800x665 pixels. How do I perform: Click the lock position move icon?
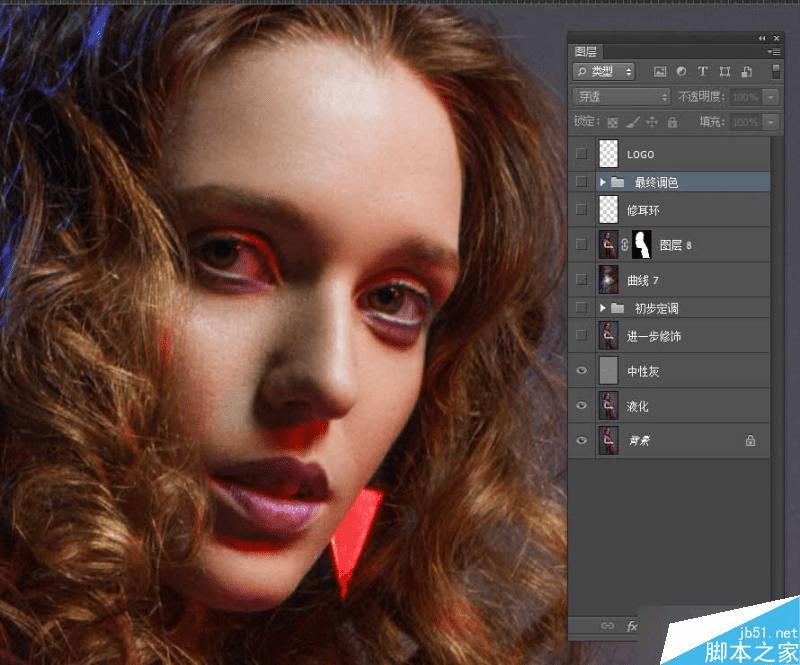652,121
